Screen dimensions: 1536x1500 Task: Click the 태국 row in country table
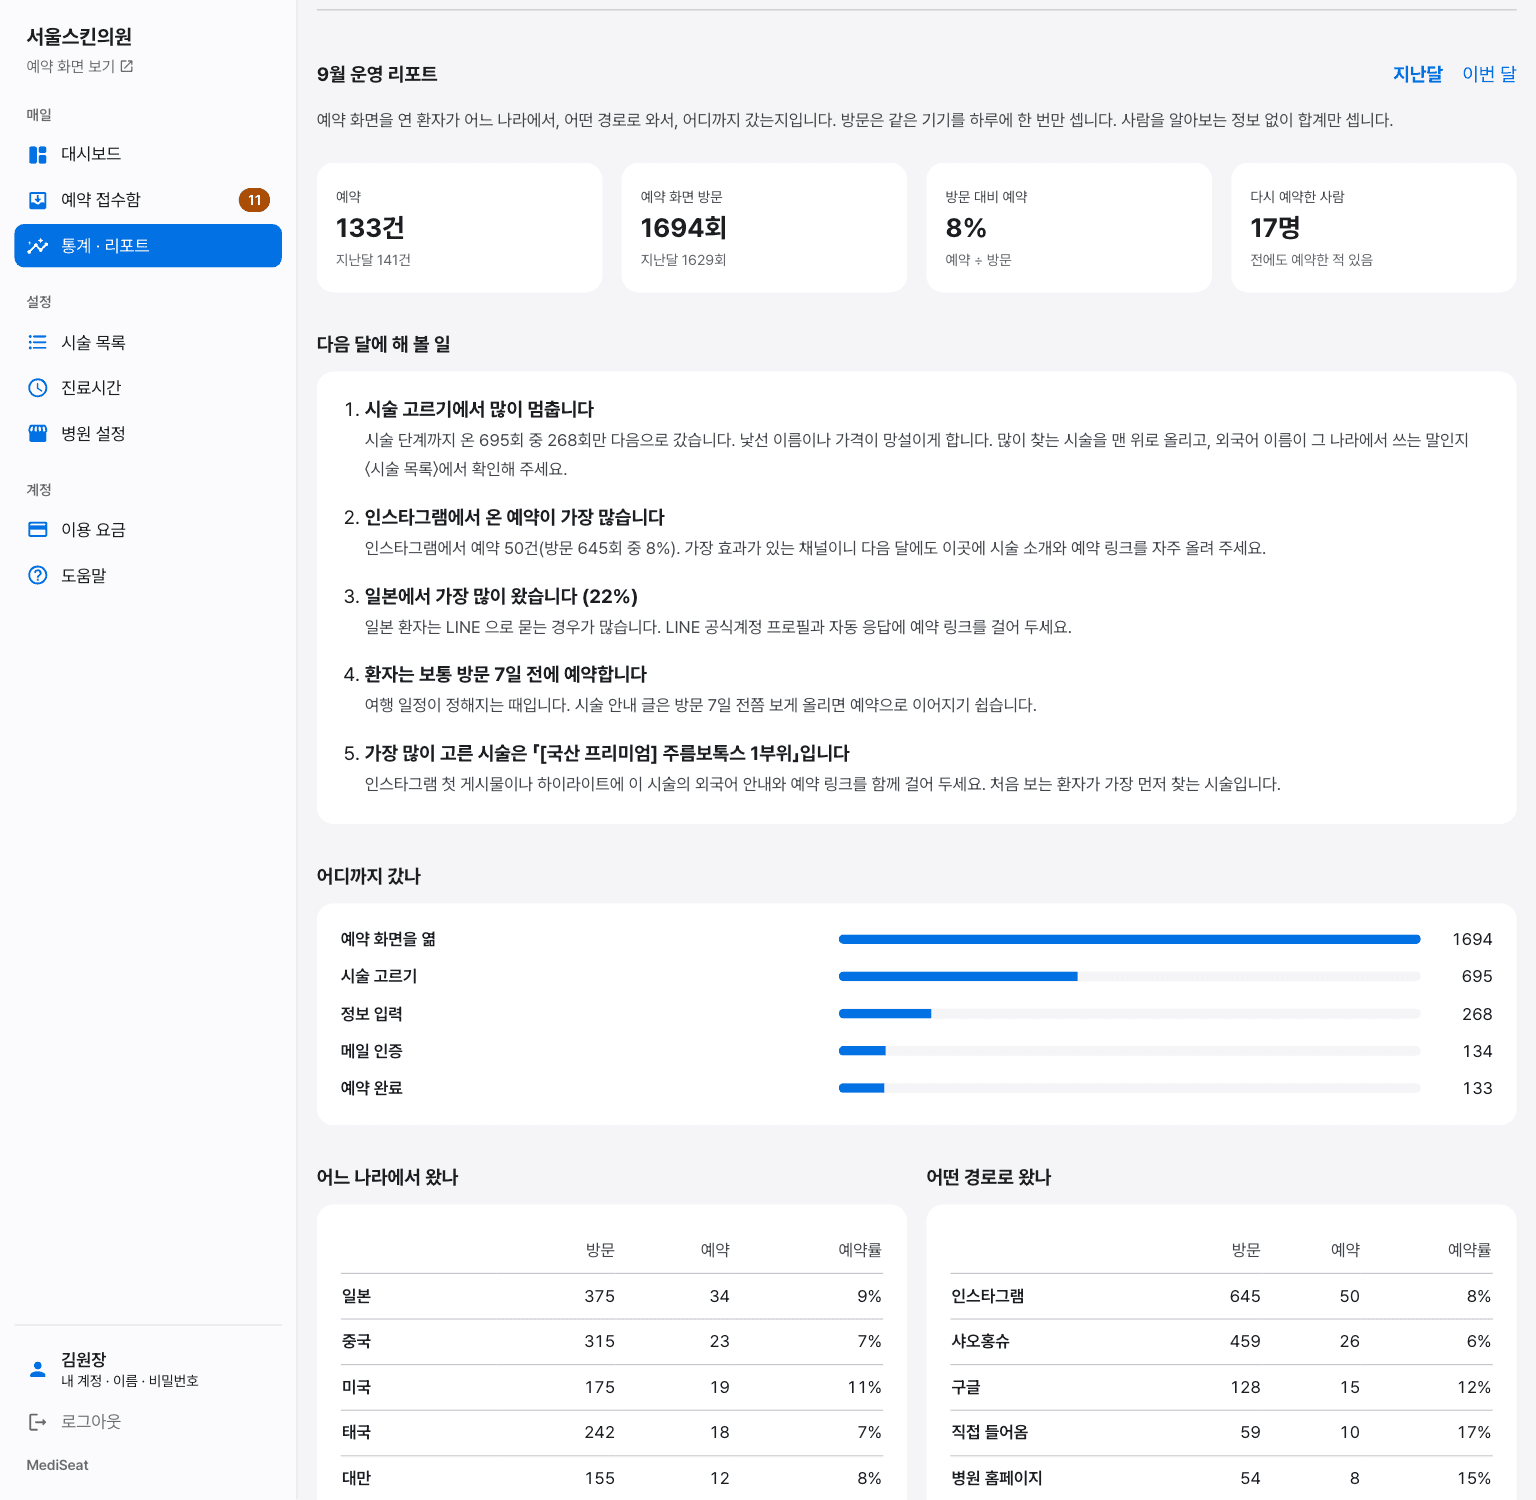(612, 1433)
